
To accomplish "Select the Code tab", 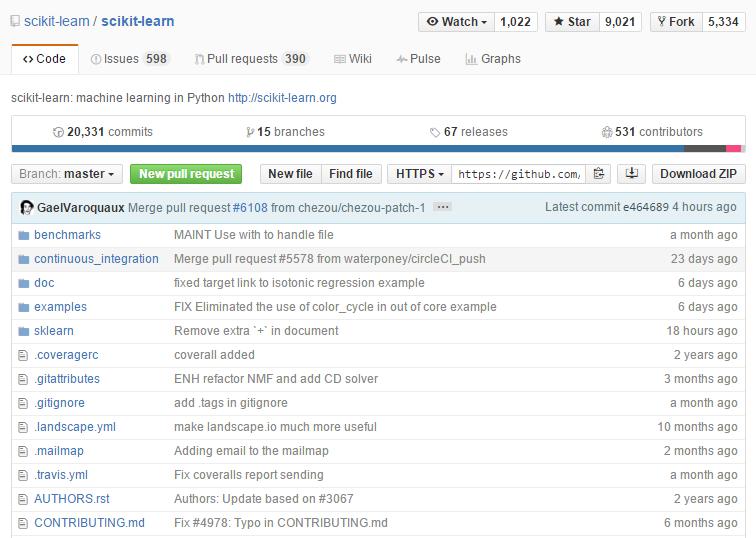I will (x=44, y=59).
